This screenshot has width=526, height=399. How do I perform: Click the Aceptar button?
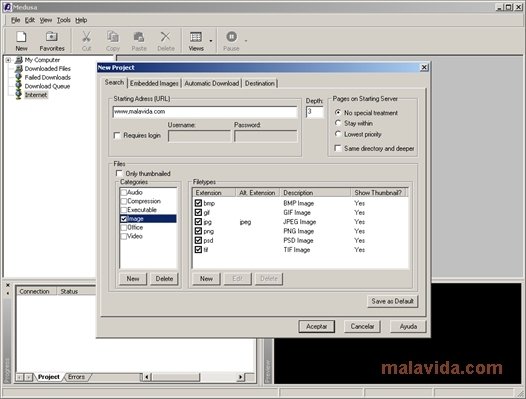pyautogui.click(x=316, y=326)
